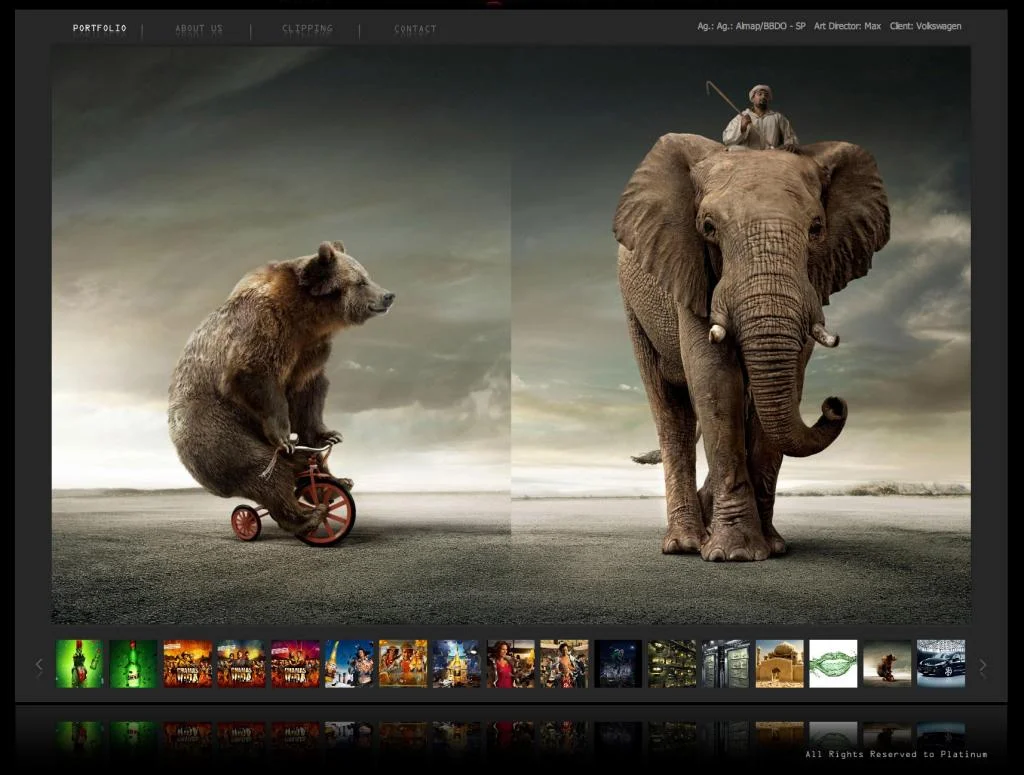Choose the golden palace dome thumbnail
The width and height of the screenshot is (1024, 775).
point(779,663)
